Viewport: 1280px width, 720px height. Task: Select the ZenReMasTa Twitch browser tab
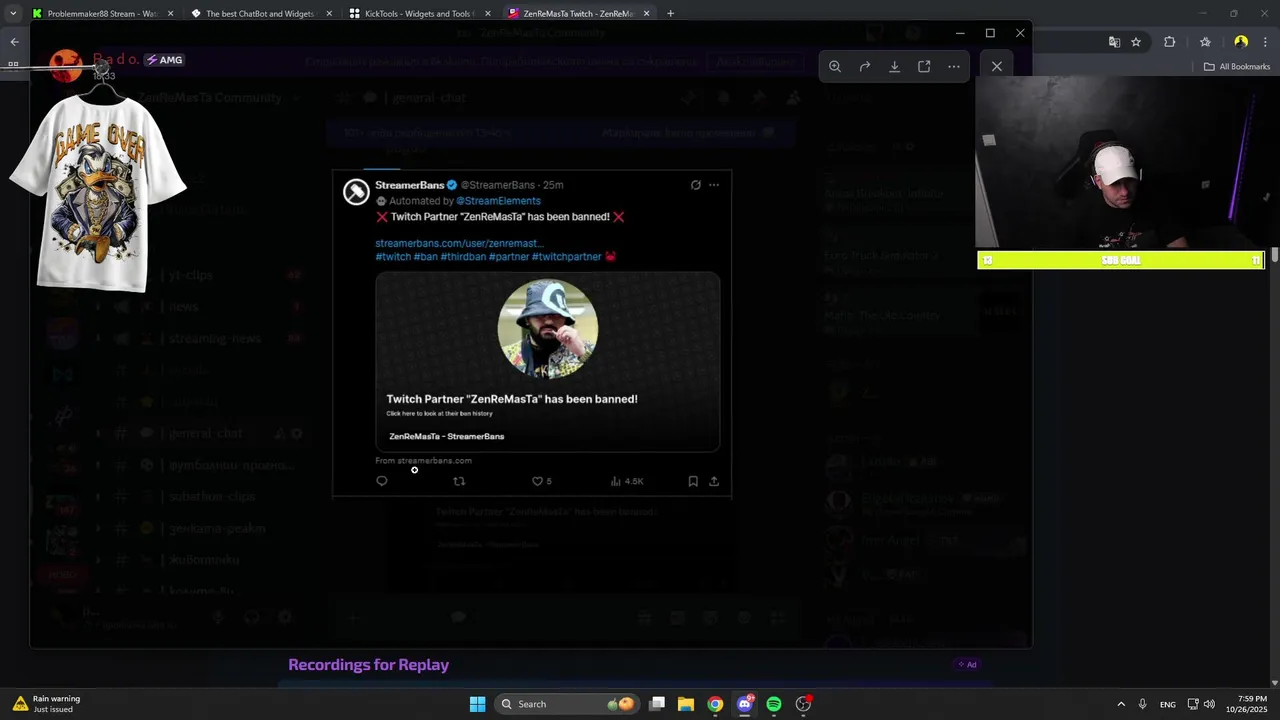(x=578, y=14)
